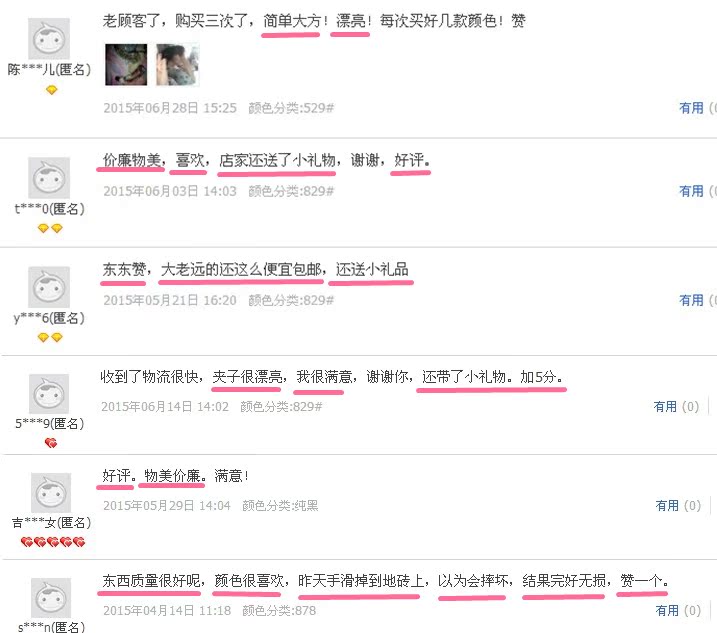Click avatar icon of reviewer y***6
717x633 pixels.
[49, 287]
